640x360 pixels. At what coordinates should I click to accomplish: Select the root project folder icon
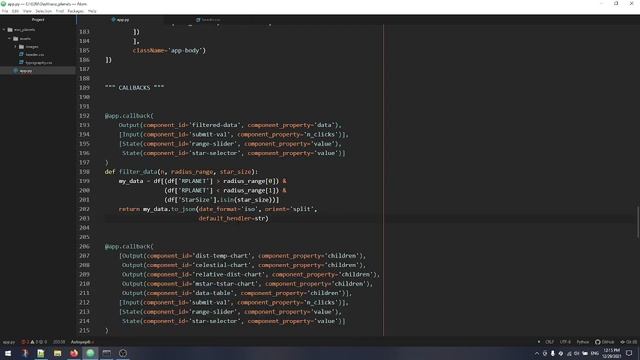point(10,30)
